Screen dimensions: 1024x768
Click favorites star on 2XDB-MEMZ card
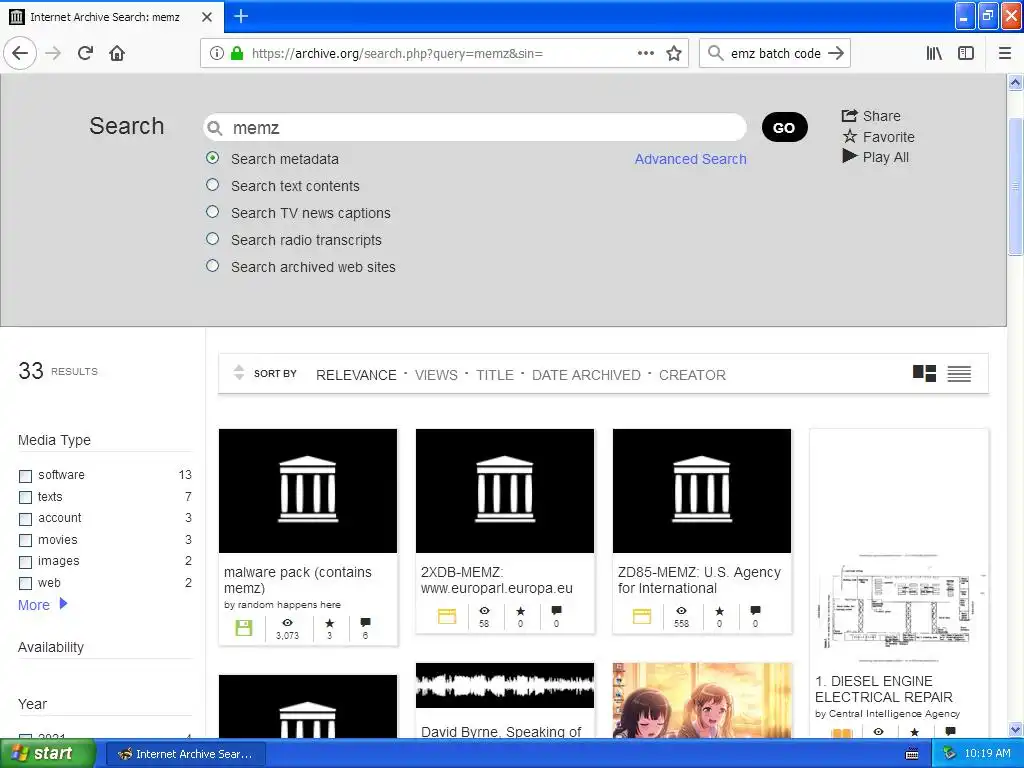(520, 611)
